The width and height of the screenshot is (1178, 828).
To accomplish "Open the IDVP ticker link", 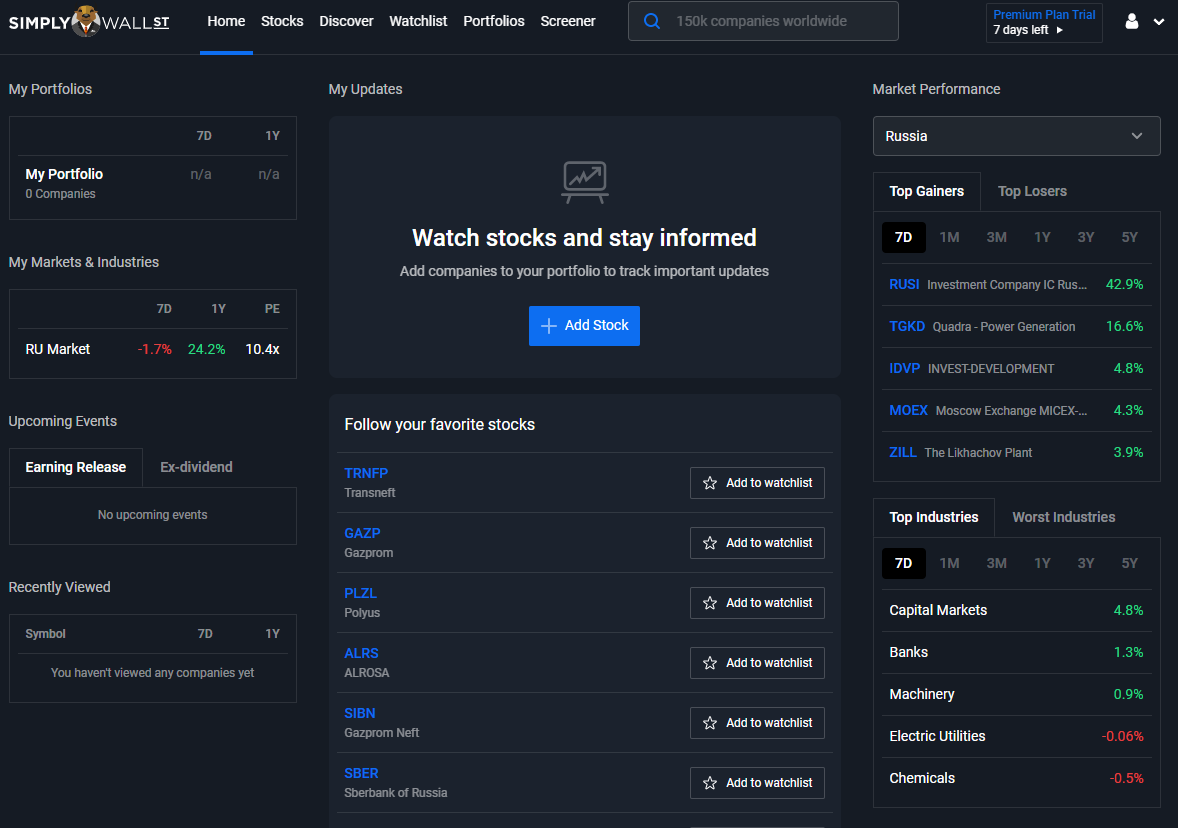I will pos(905,369).
